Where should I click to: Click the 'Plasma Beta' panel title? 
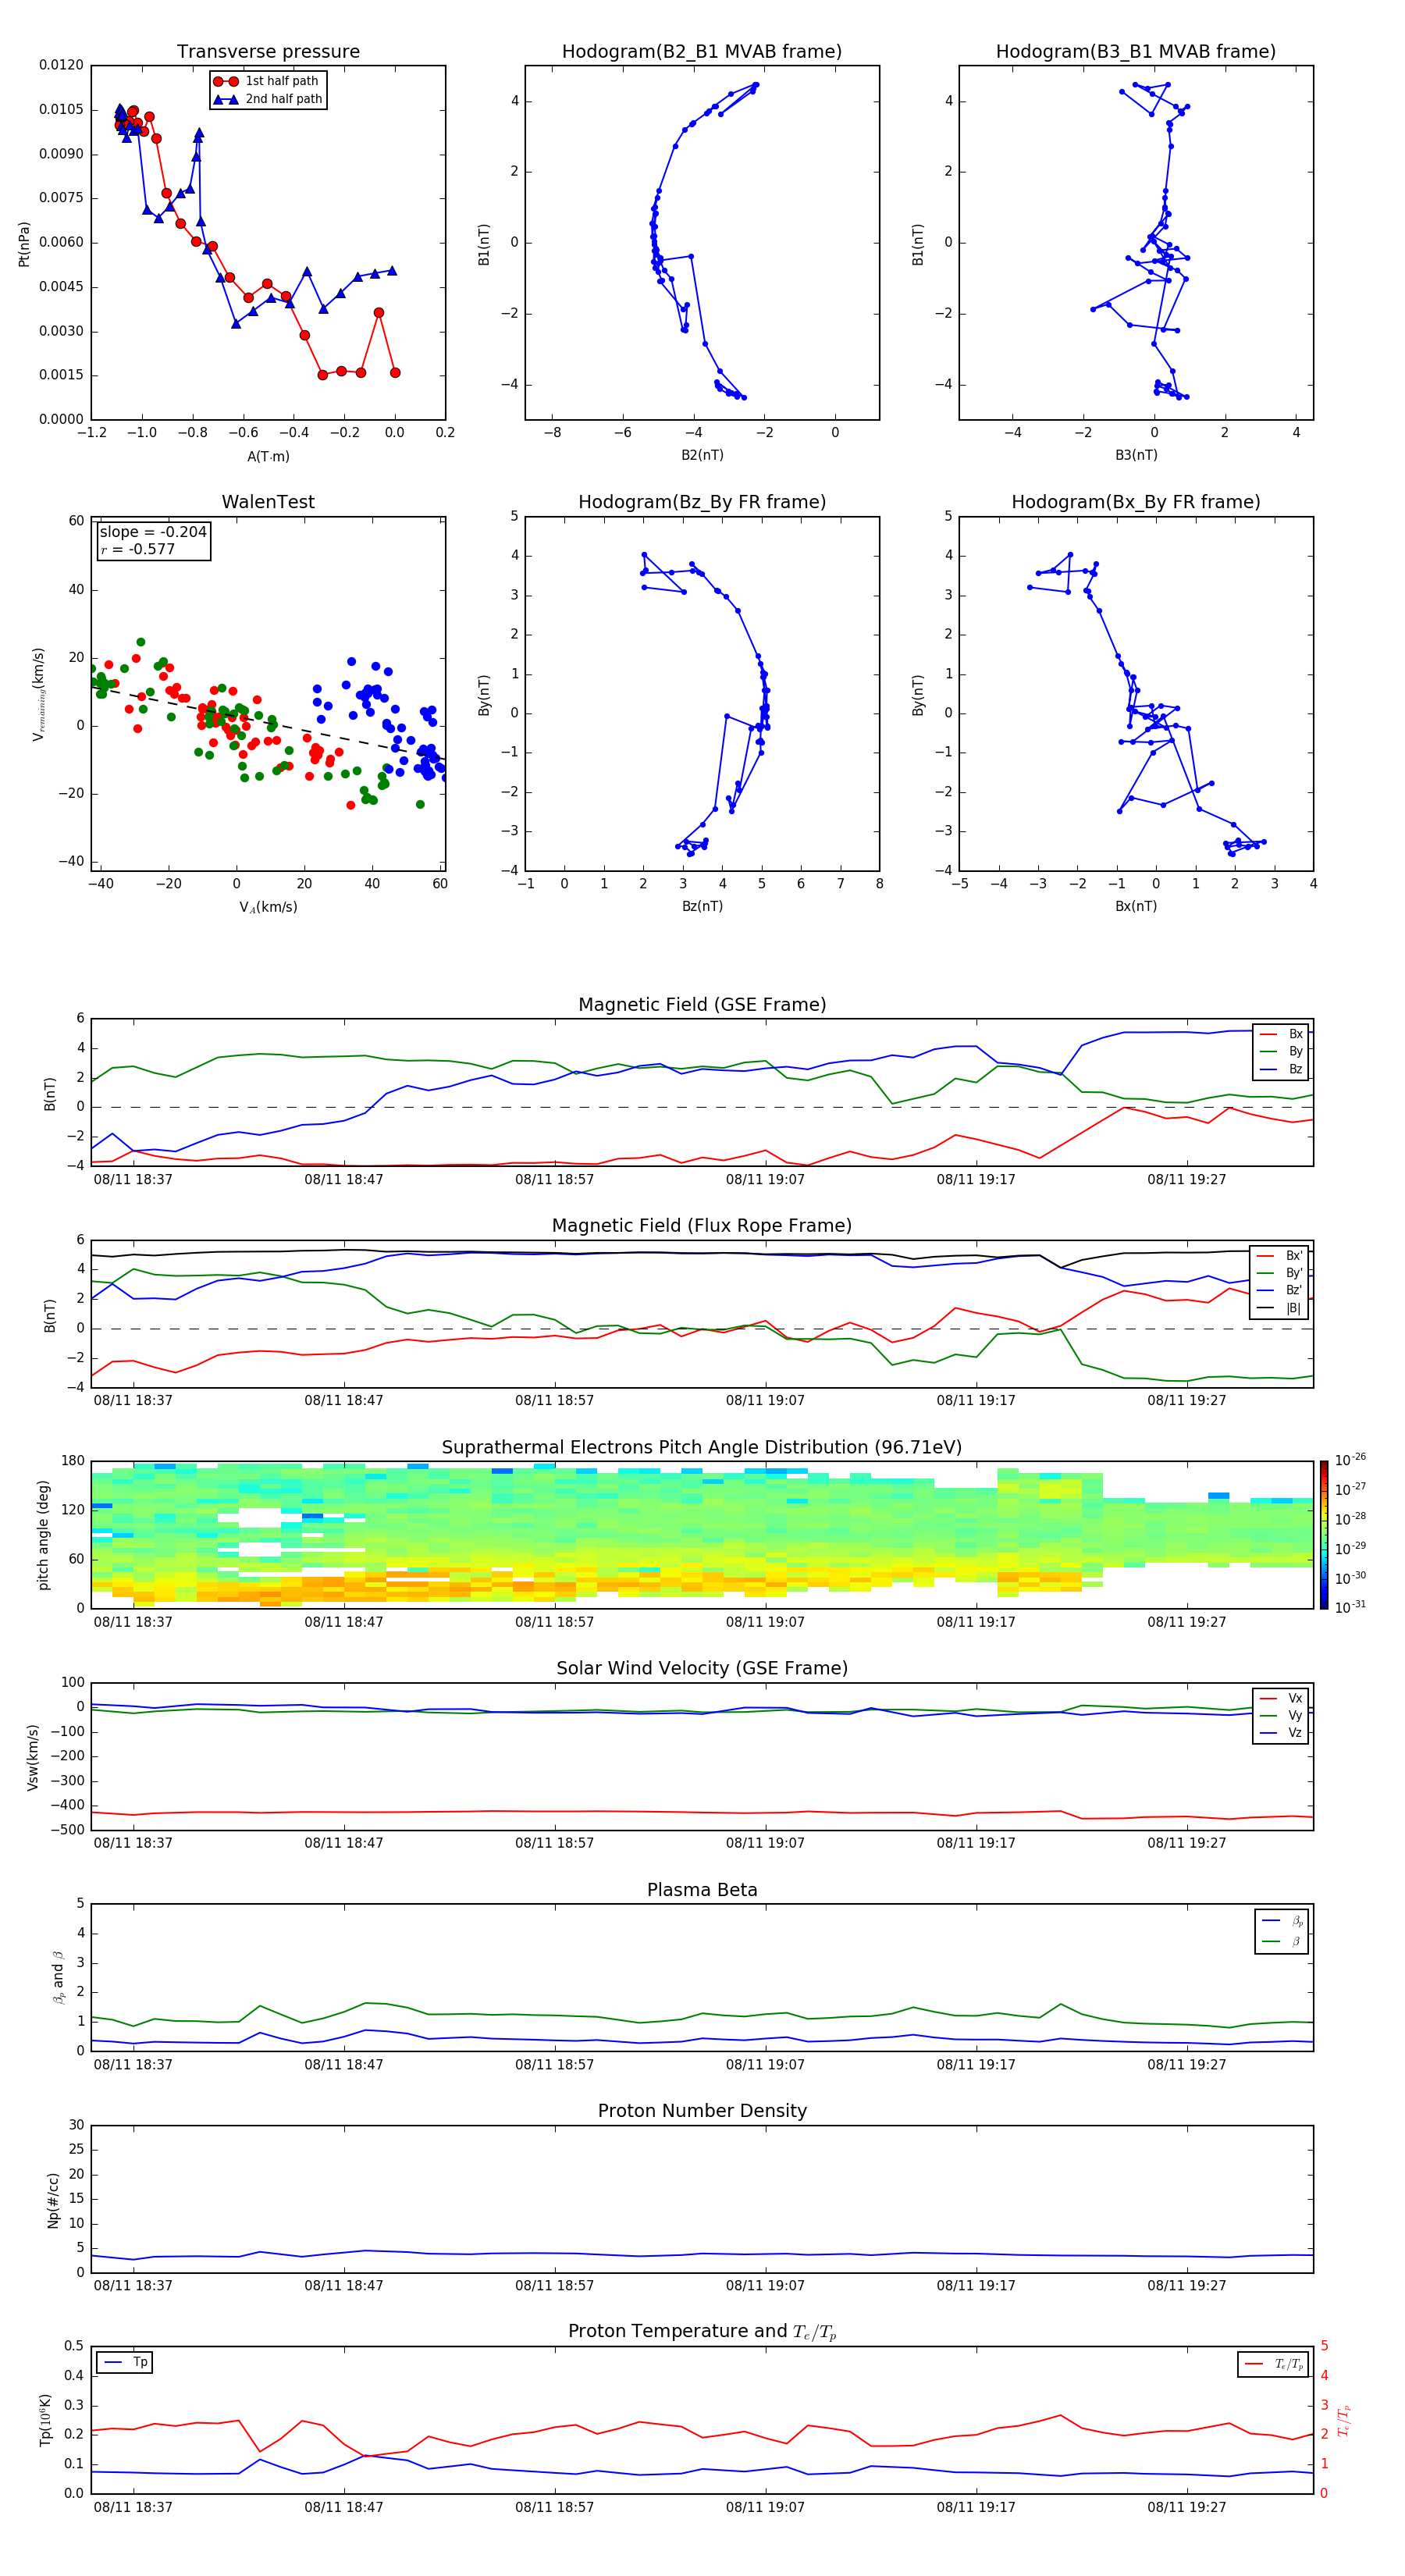click(702, 1890)
